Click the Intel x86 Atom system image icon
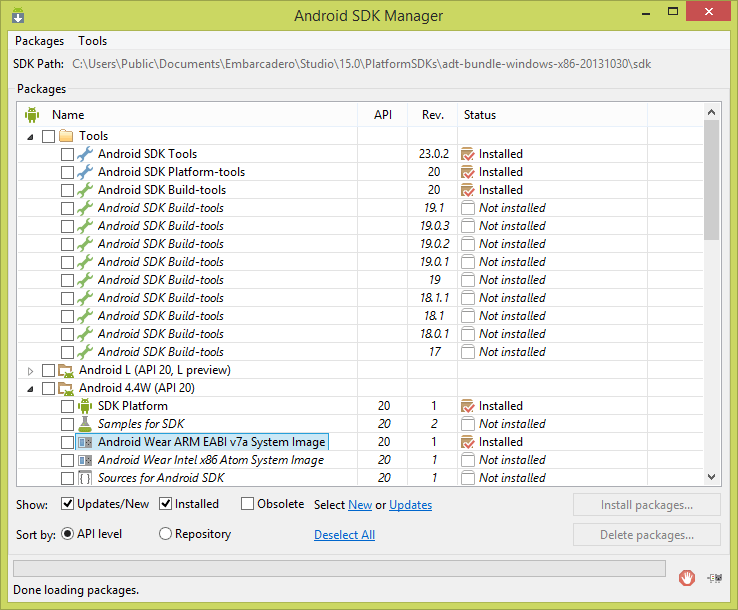The image size is (738, 610). (85, 460)
